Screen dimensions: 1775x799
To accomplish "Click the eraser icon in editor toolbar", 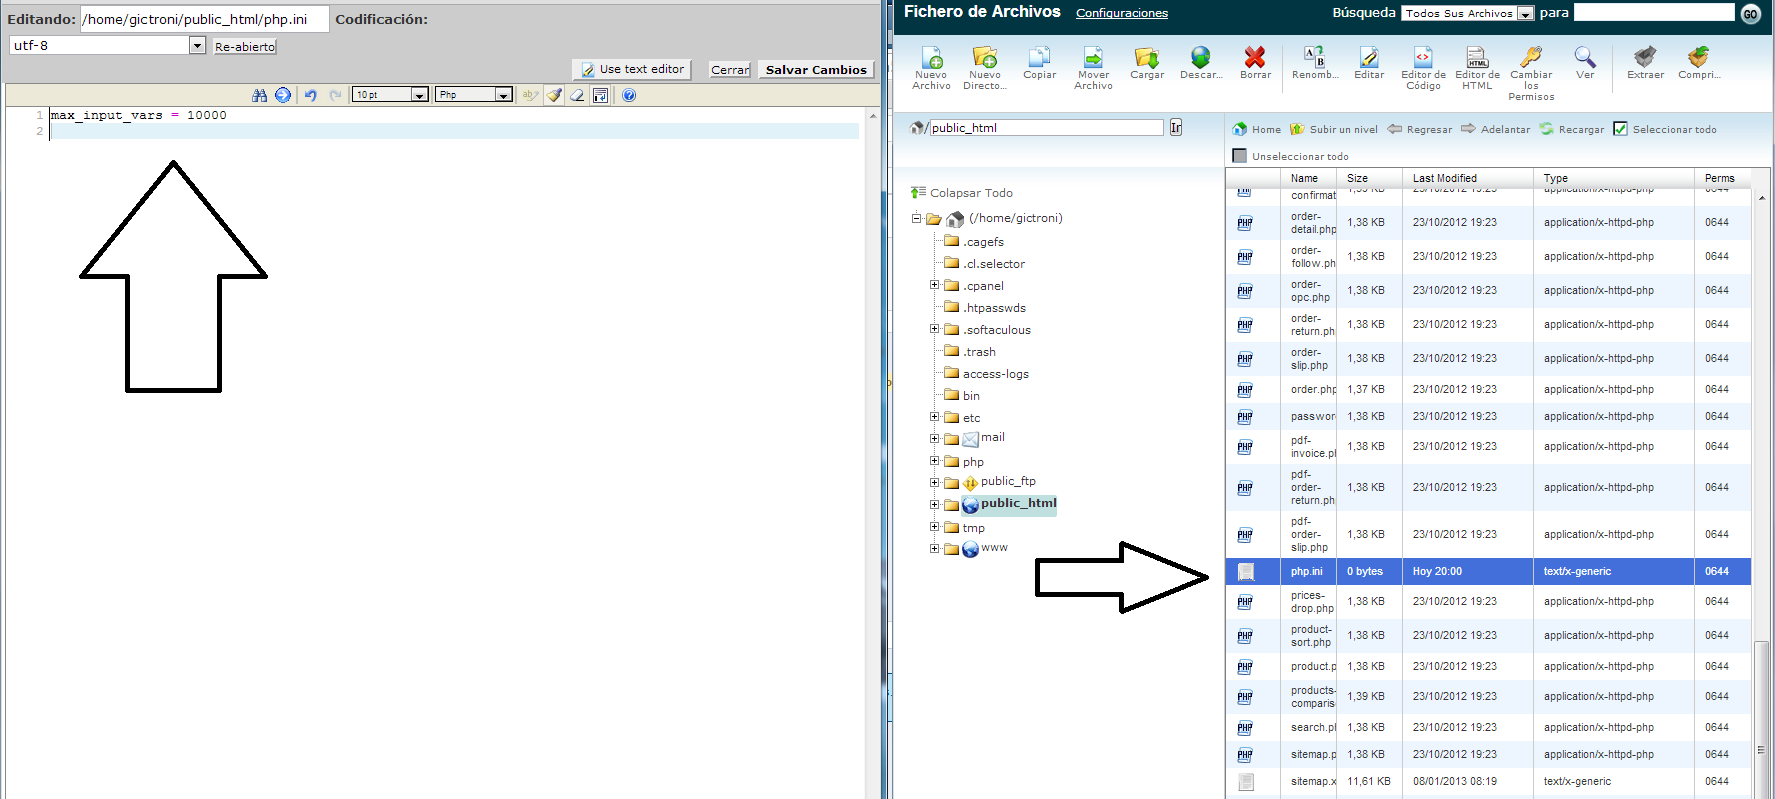I will coord(577,95).
